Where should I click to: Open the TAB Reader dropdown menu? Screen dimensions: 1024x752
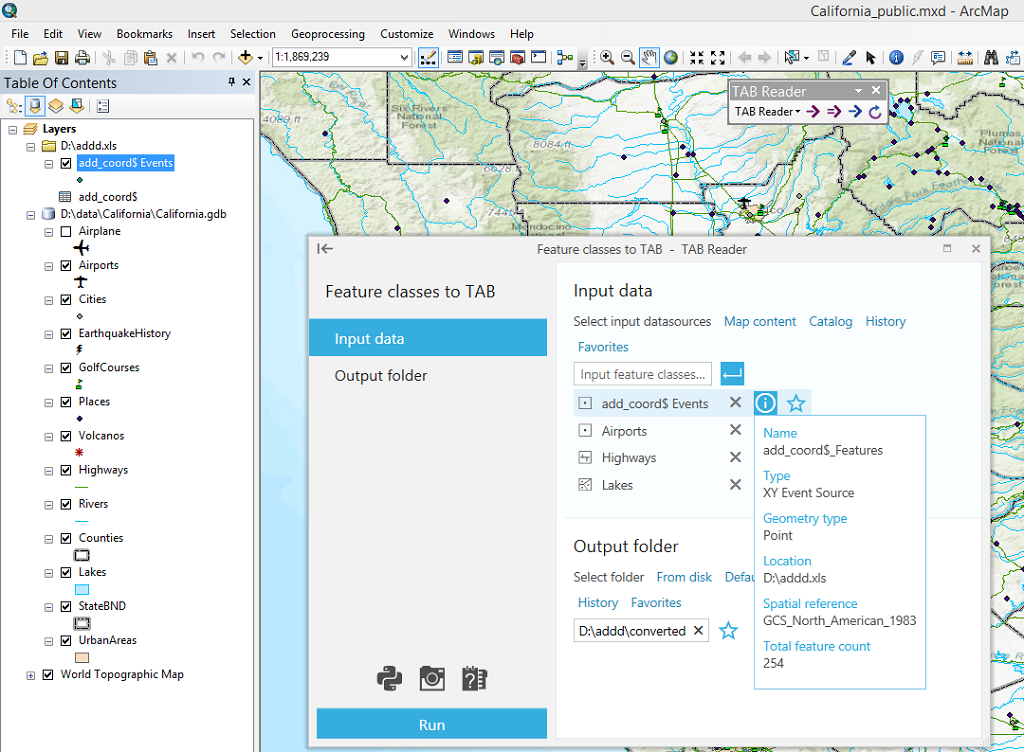coord(767,112)
